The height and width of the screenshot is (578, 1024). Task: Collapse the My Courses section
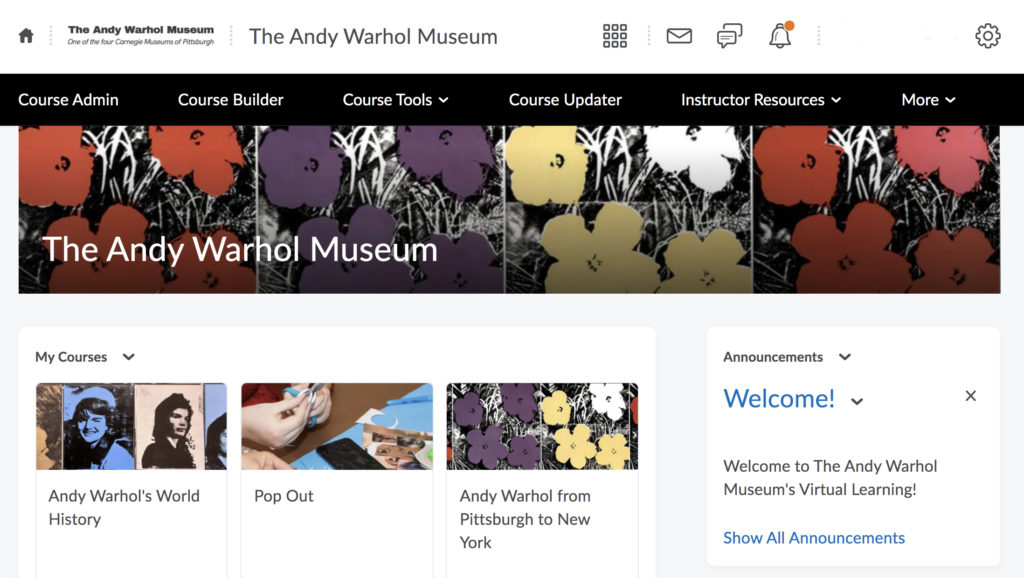point(127,357)
